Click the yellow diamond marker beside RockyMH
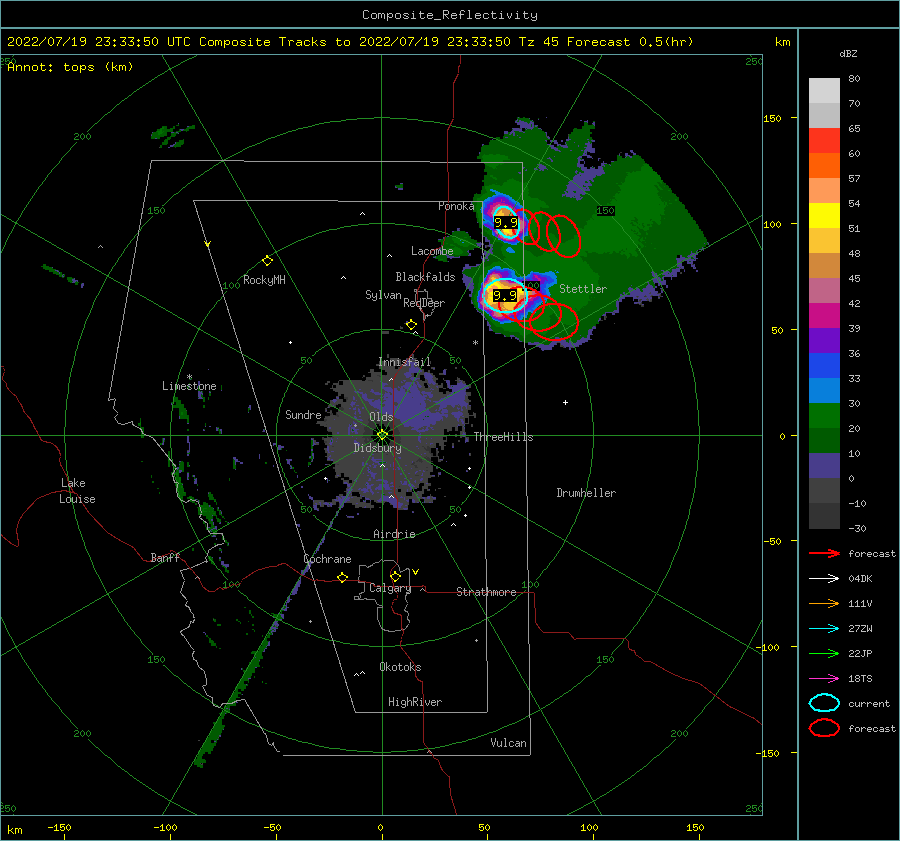The image size is (900, 841). click(267, 261)
